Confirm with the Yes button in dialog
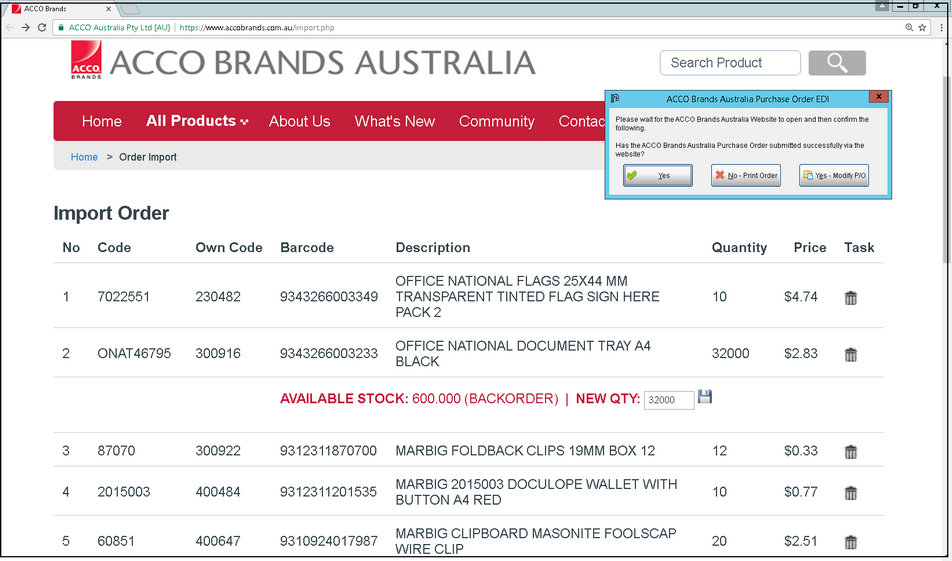 658,176
